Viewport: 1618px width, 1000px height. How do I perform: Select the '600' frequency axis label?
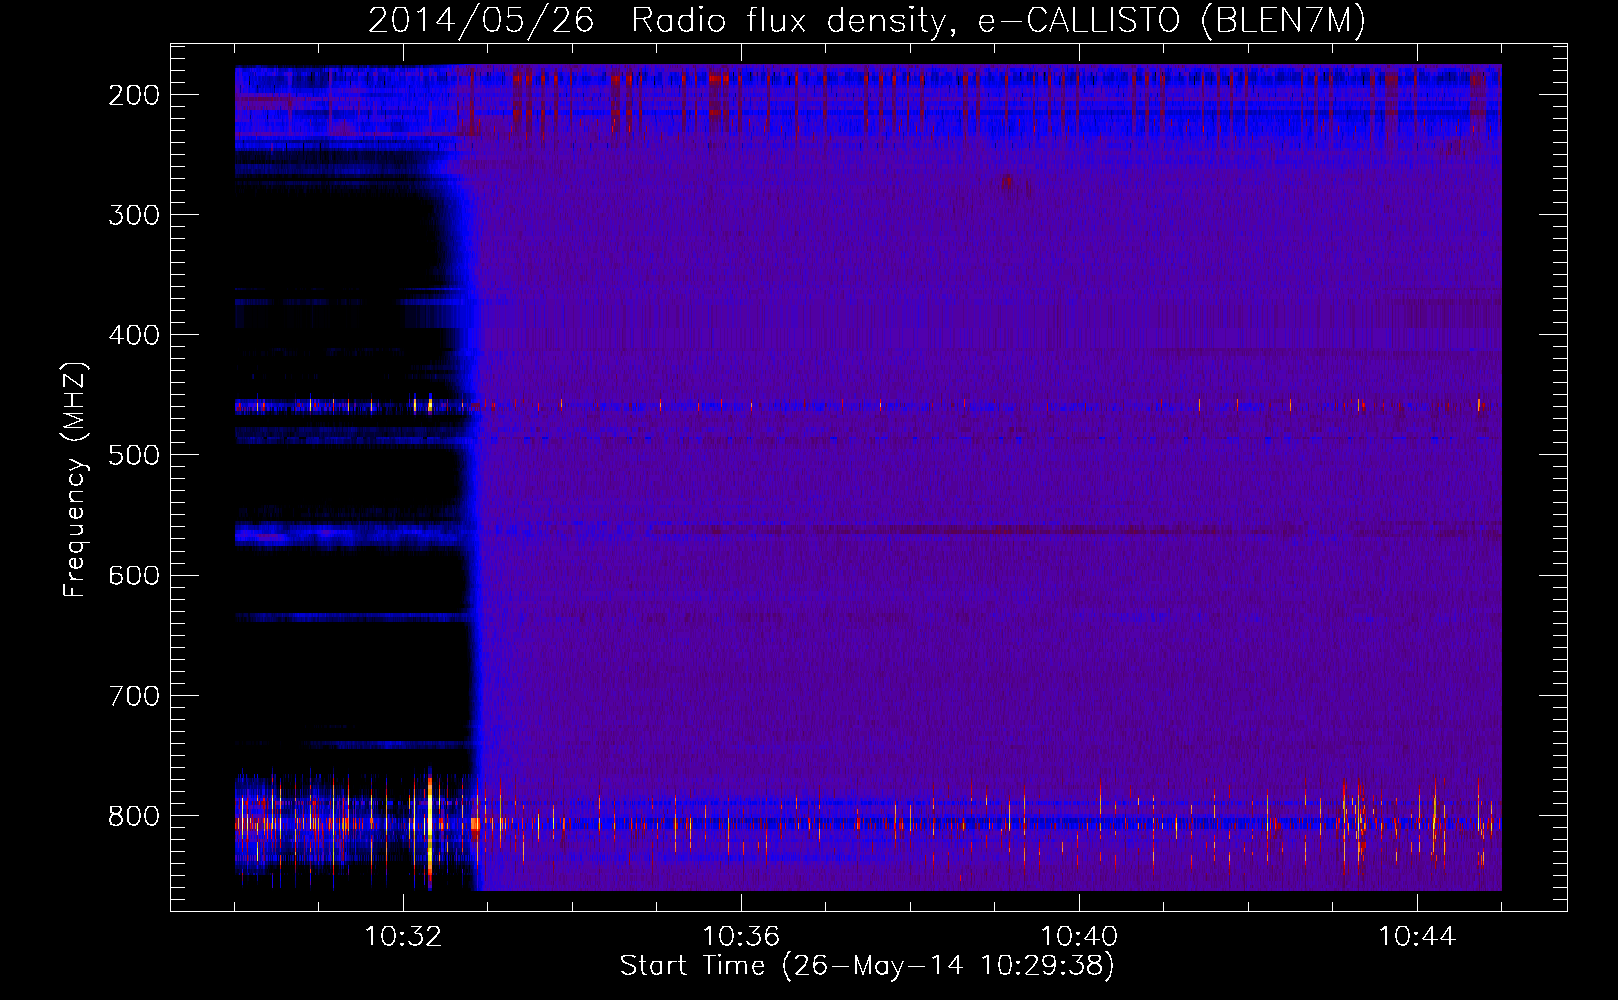(x=134, y=575)
